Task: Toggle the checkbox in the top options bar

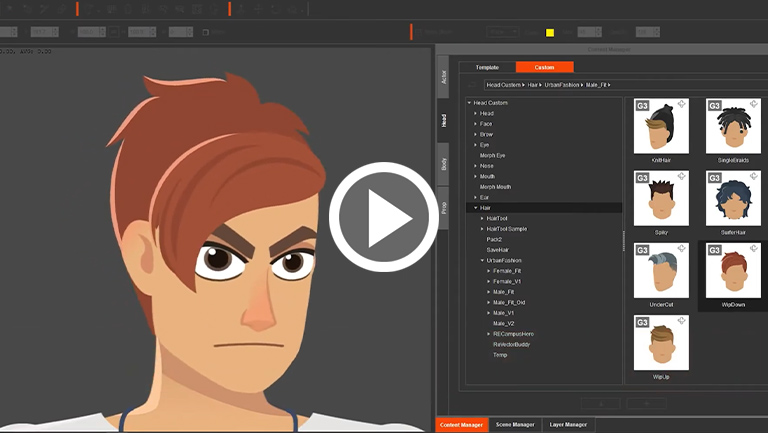Action: click(206, 32)
